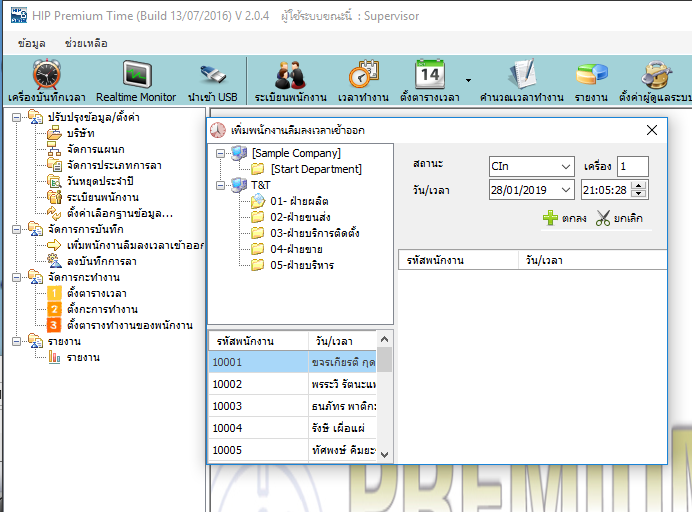Screen dimensions: 698x512
Task: Click the ตั้งตารางเวลา calendar icon
Action: (430, 81)
